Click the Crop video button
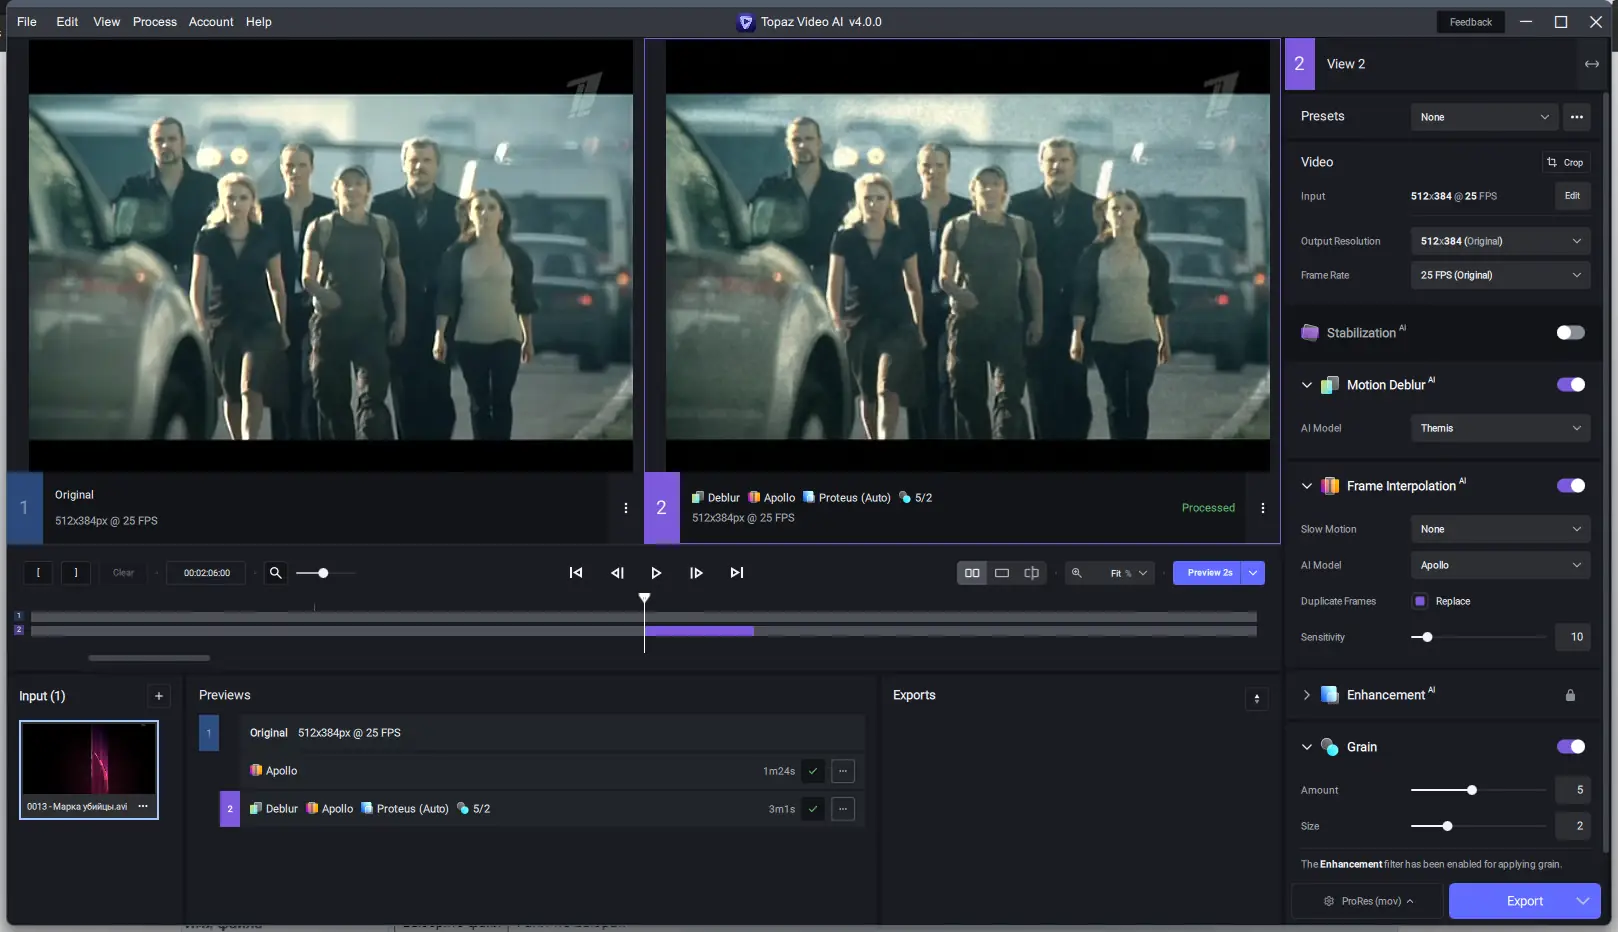 1566,162
